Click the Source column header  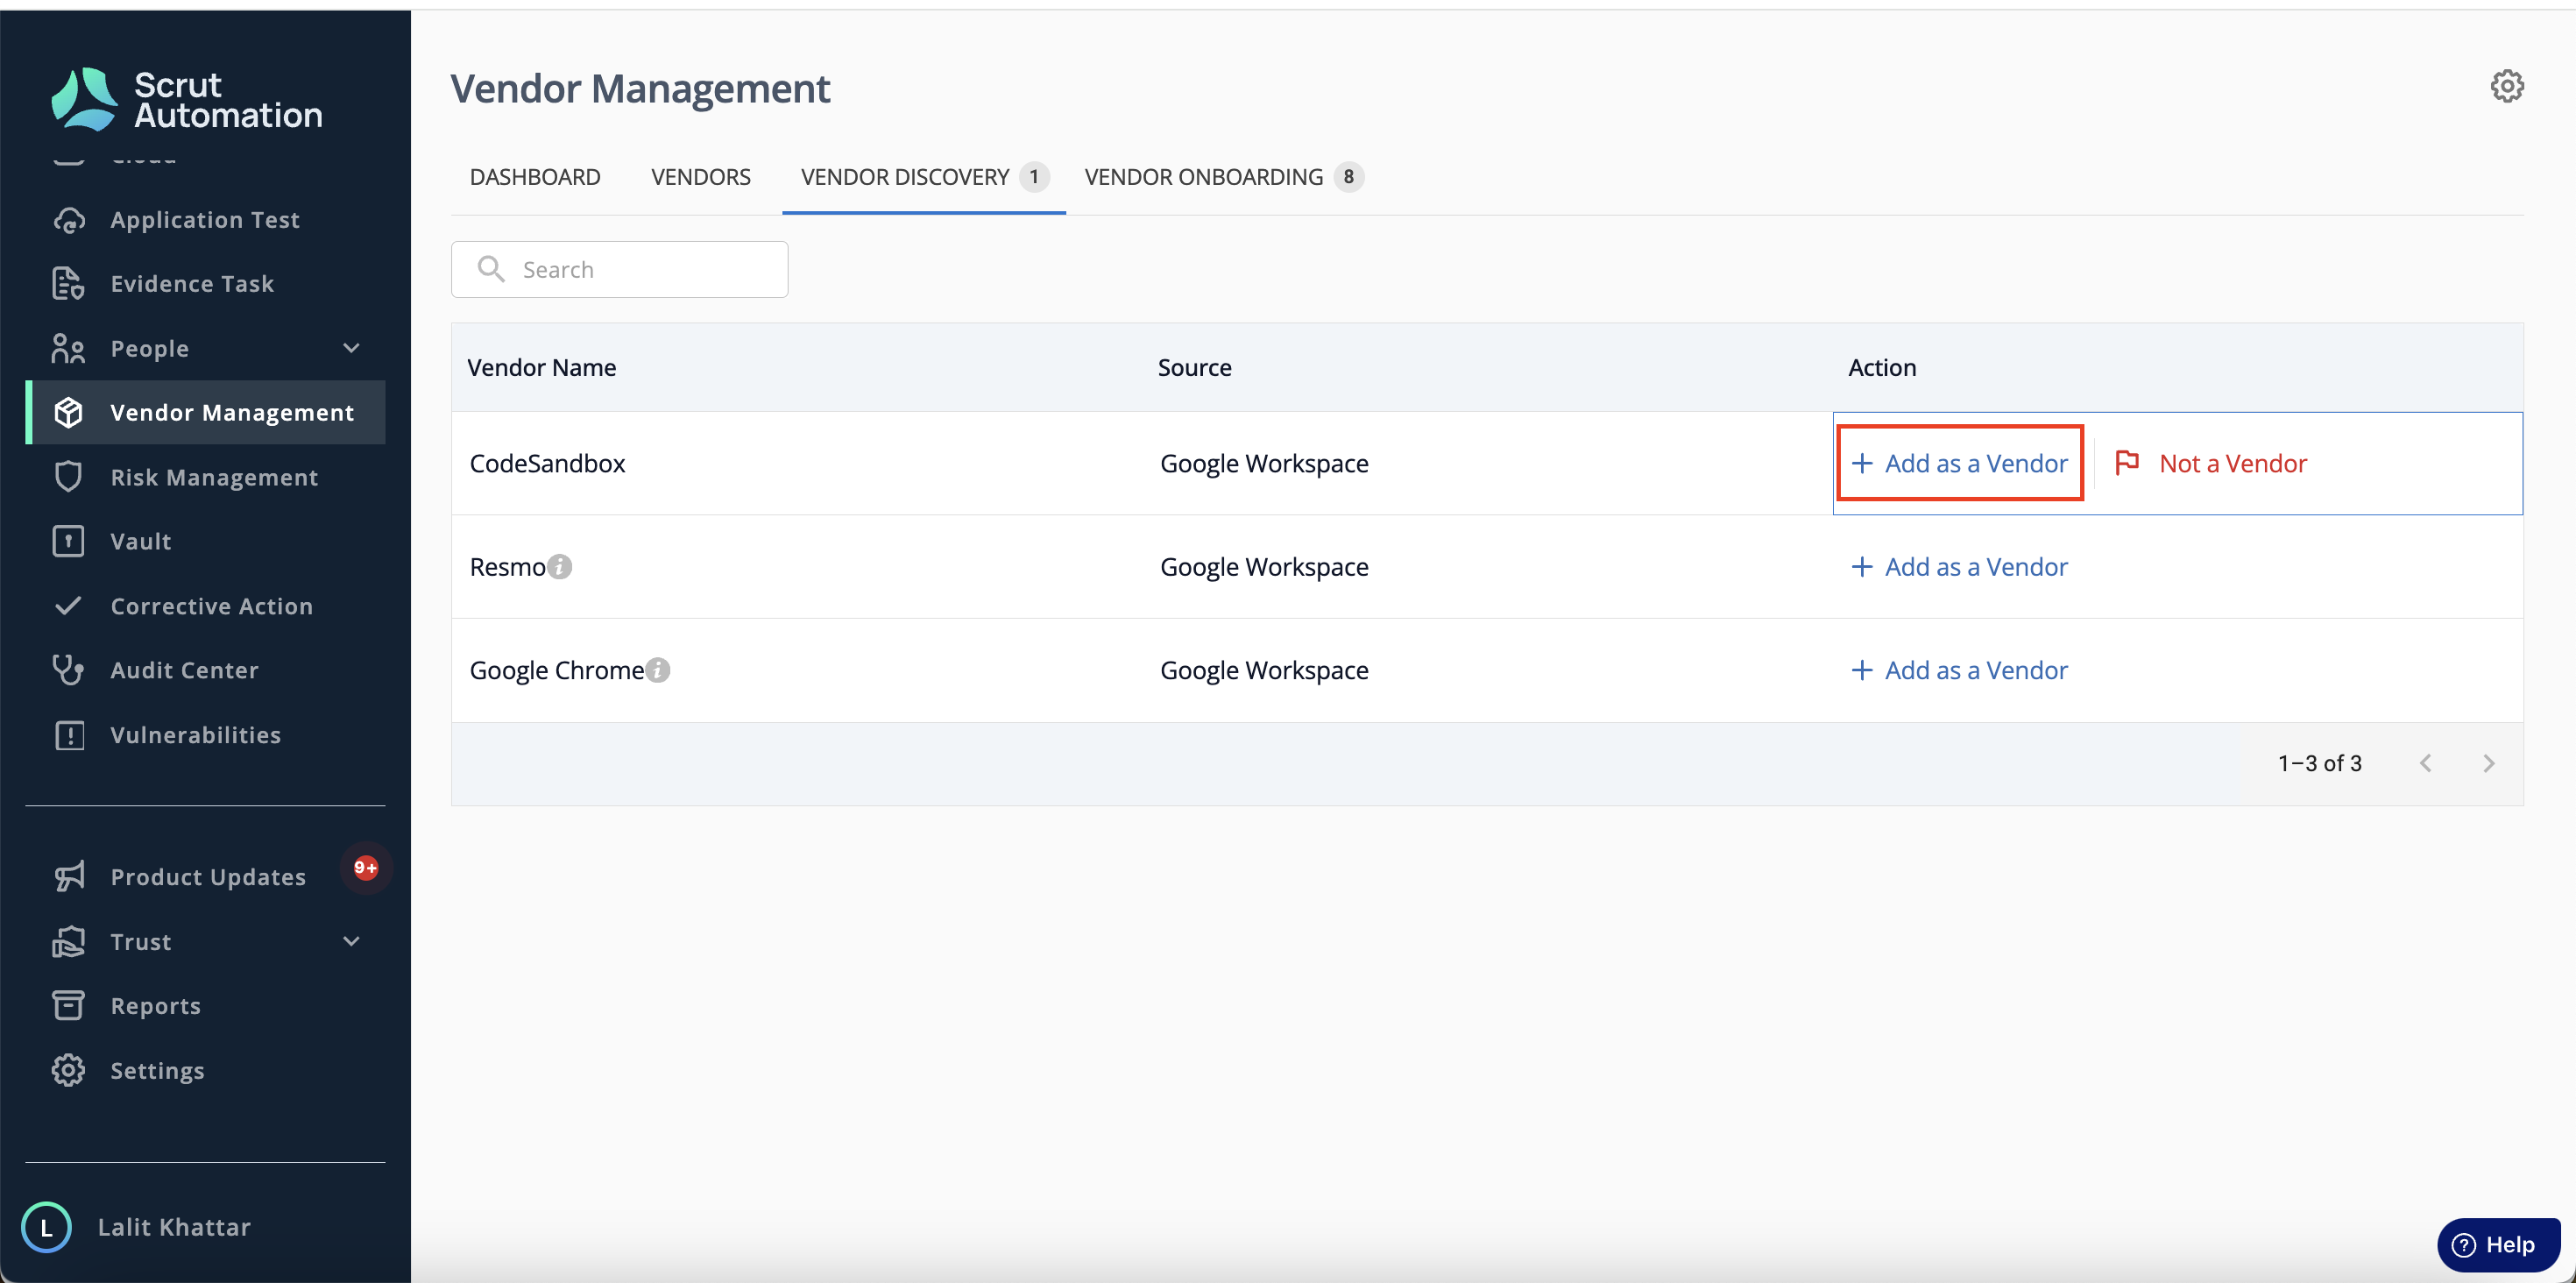(x=1194, y=367)
